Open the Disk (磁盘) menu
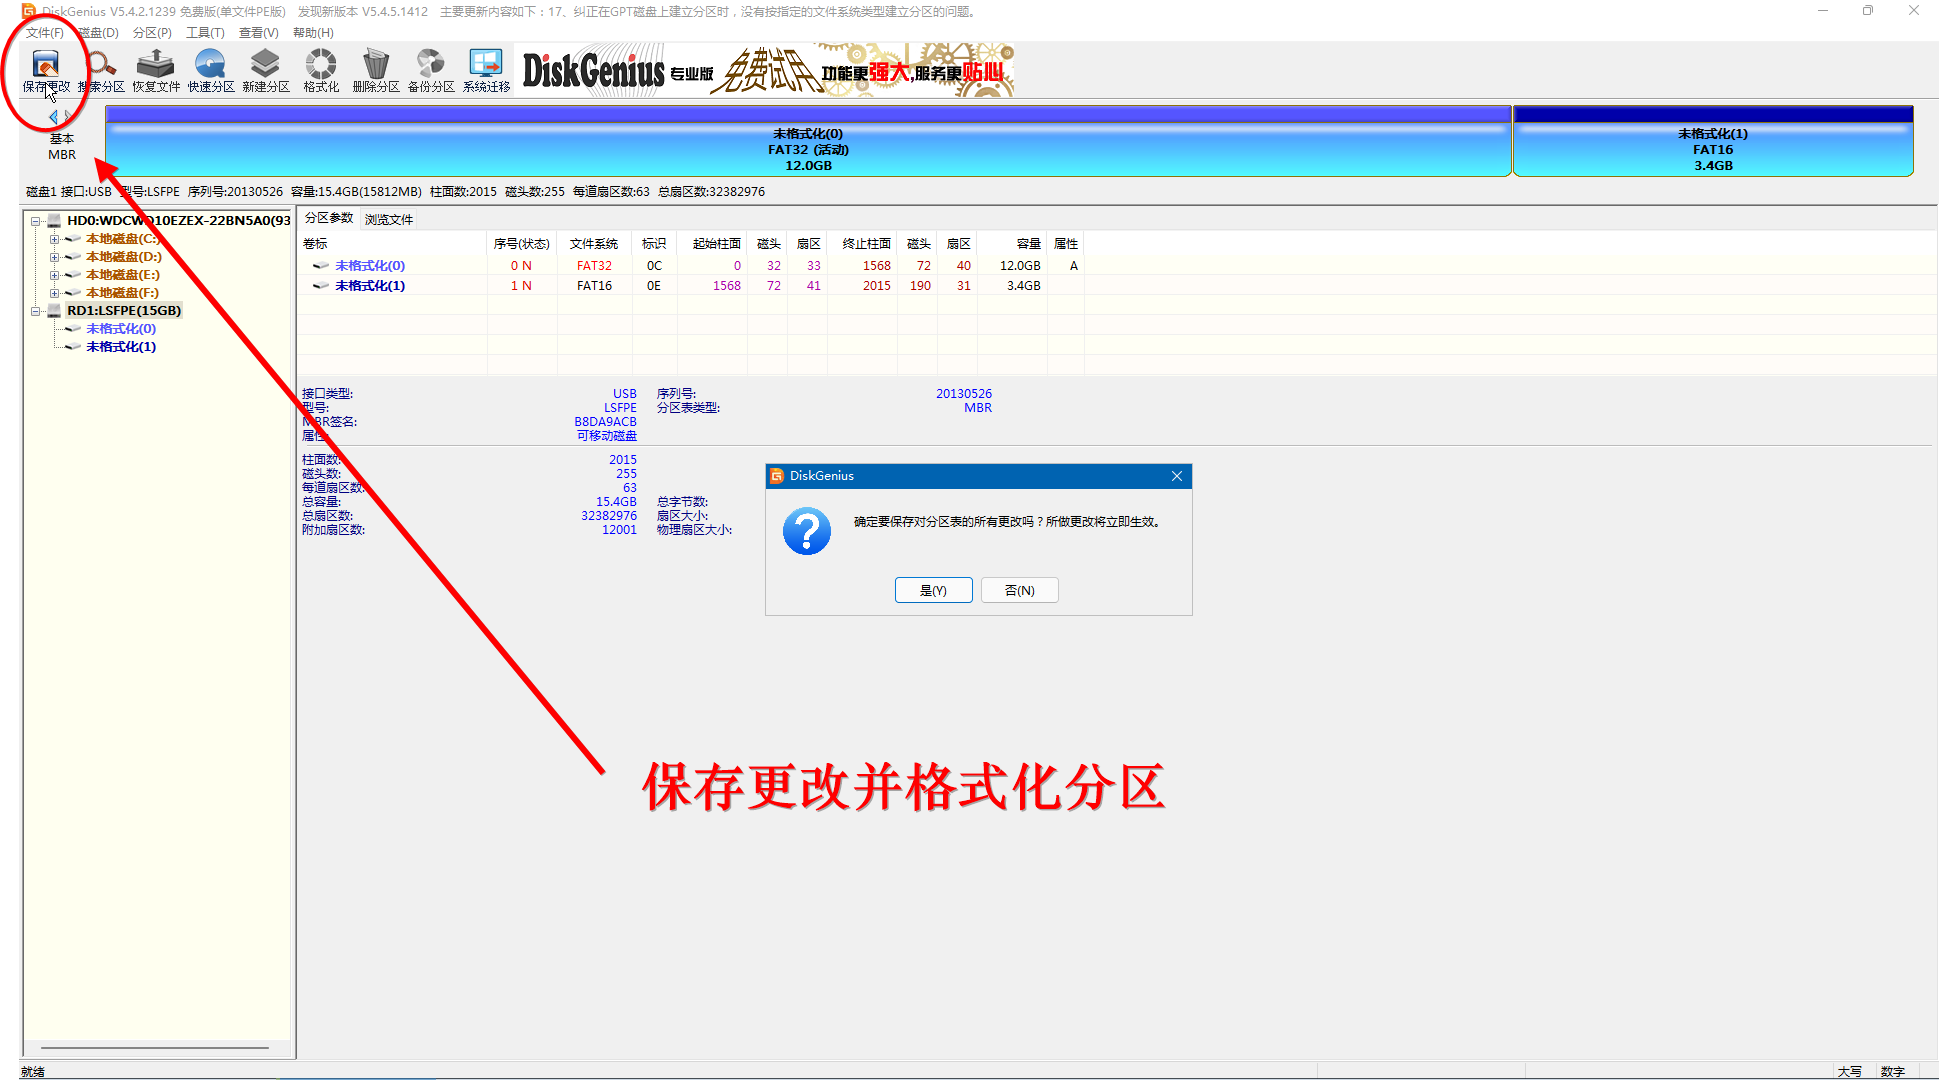The image size is (1939, 1080). pyautogui.click(x=98, y=33)
